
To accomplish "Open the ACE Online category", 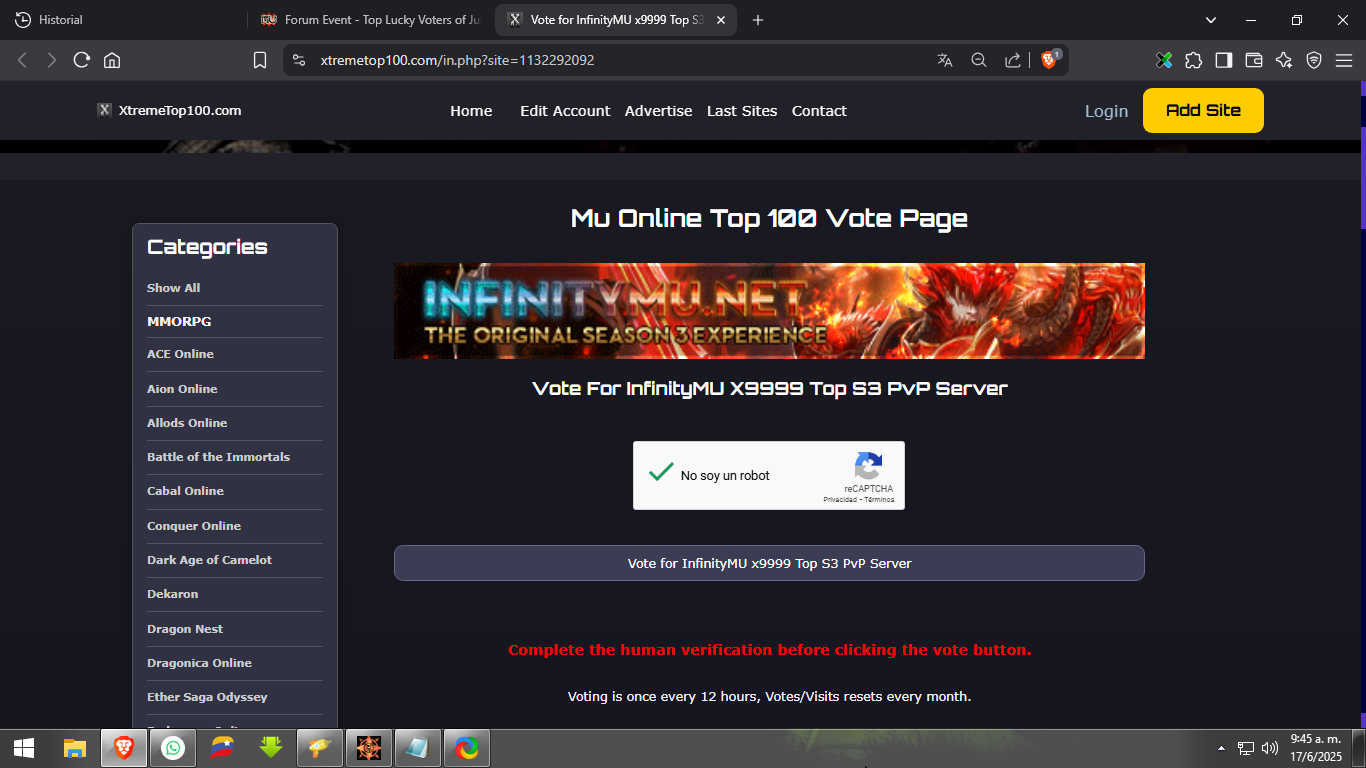I will tap(180, 354).
